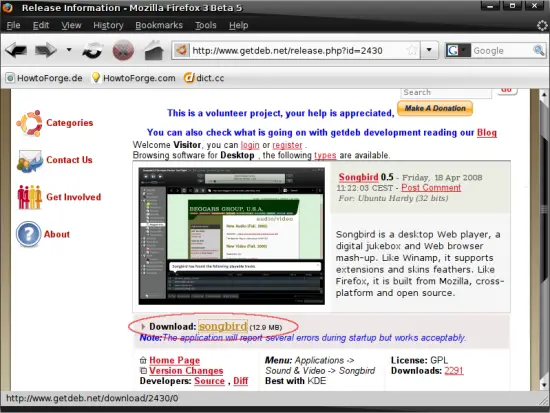Open the Google search engine selector
The image size is (550, 413).
[458, 51]
